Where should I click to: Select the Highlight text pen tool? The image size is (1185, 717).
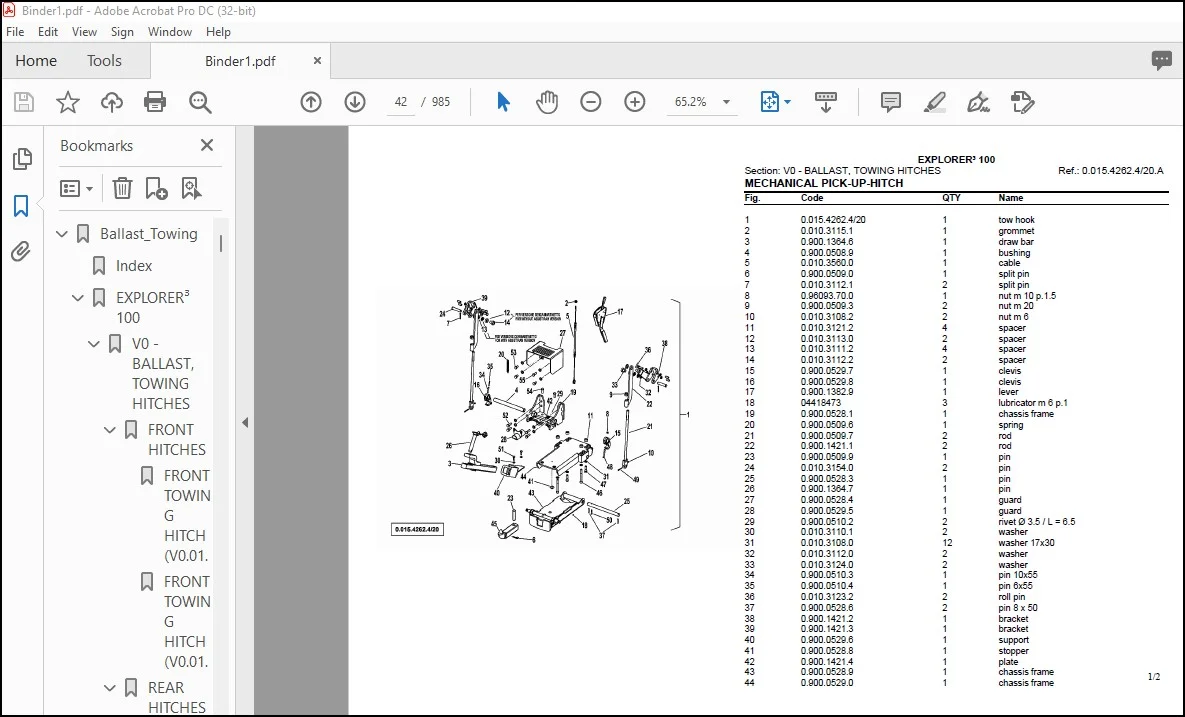click(x=935, y=102)
